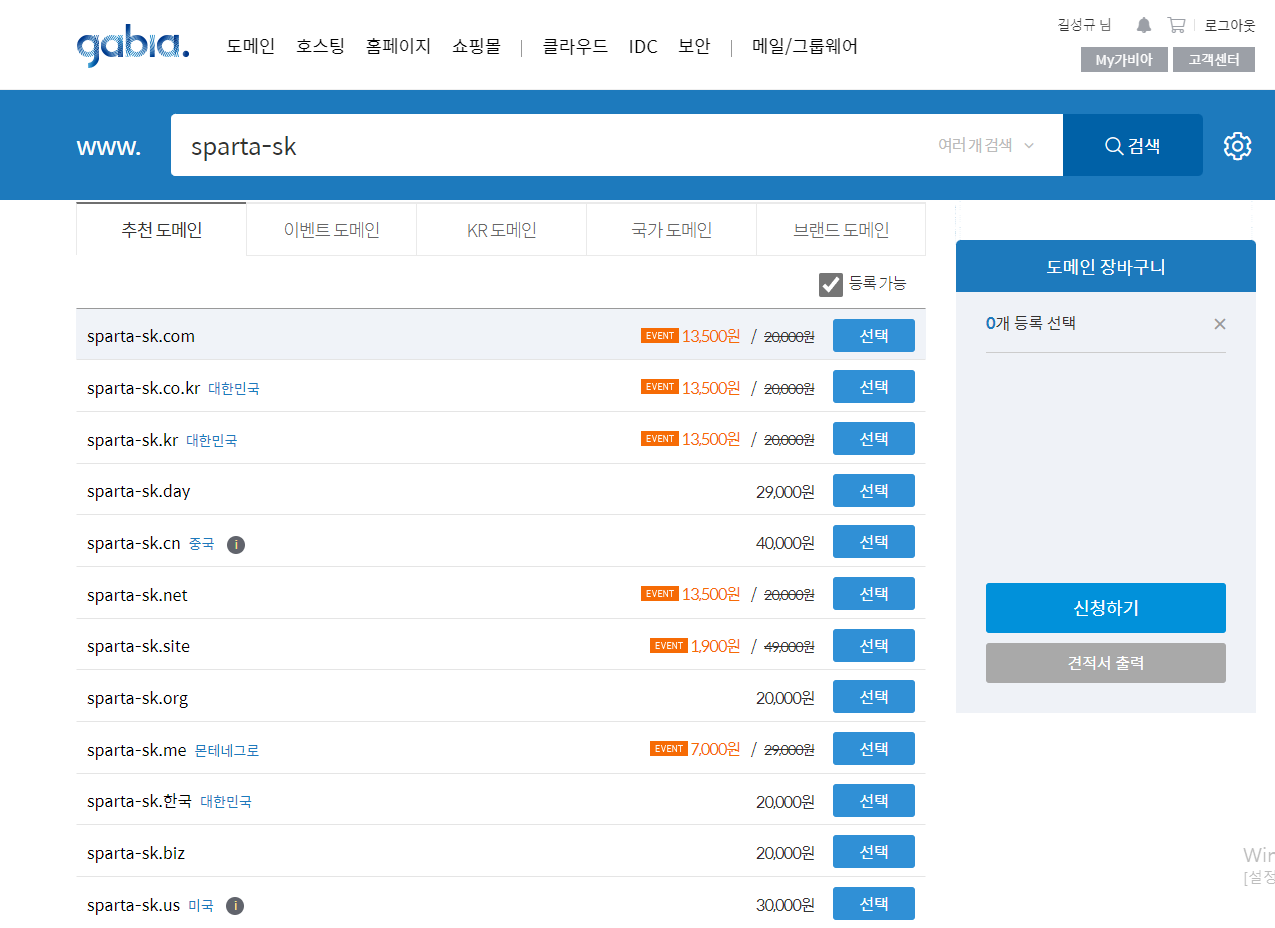Click the EVENT badge on sparta-sk.site row

669,646
